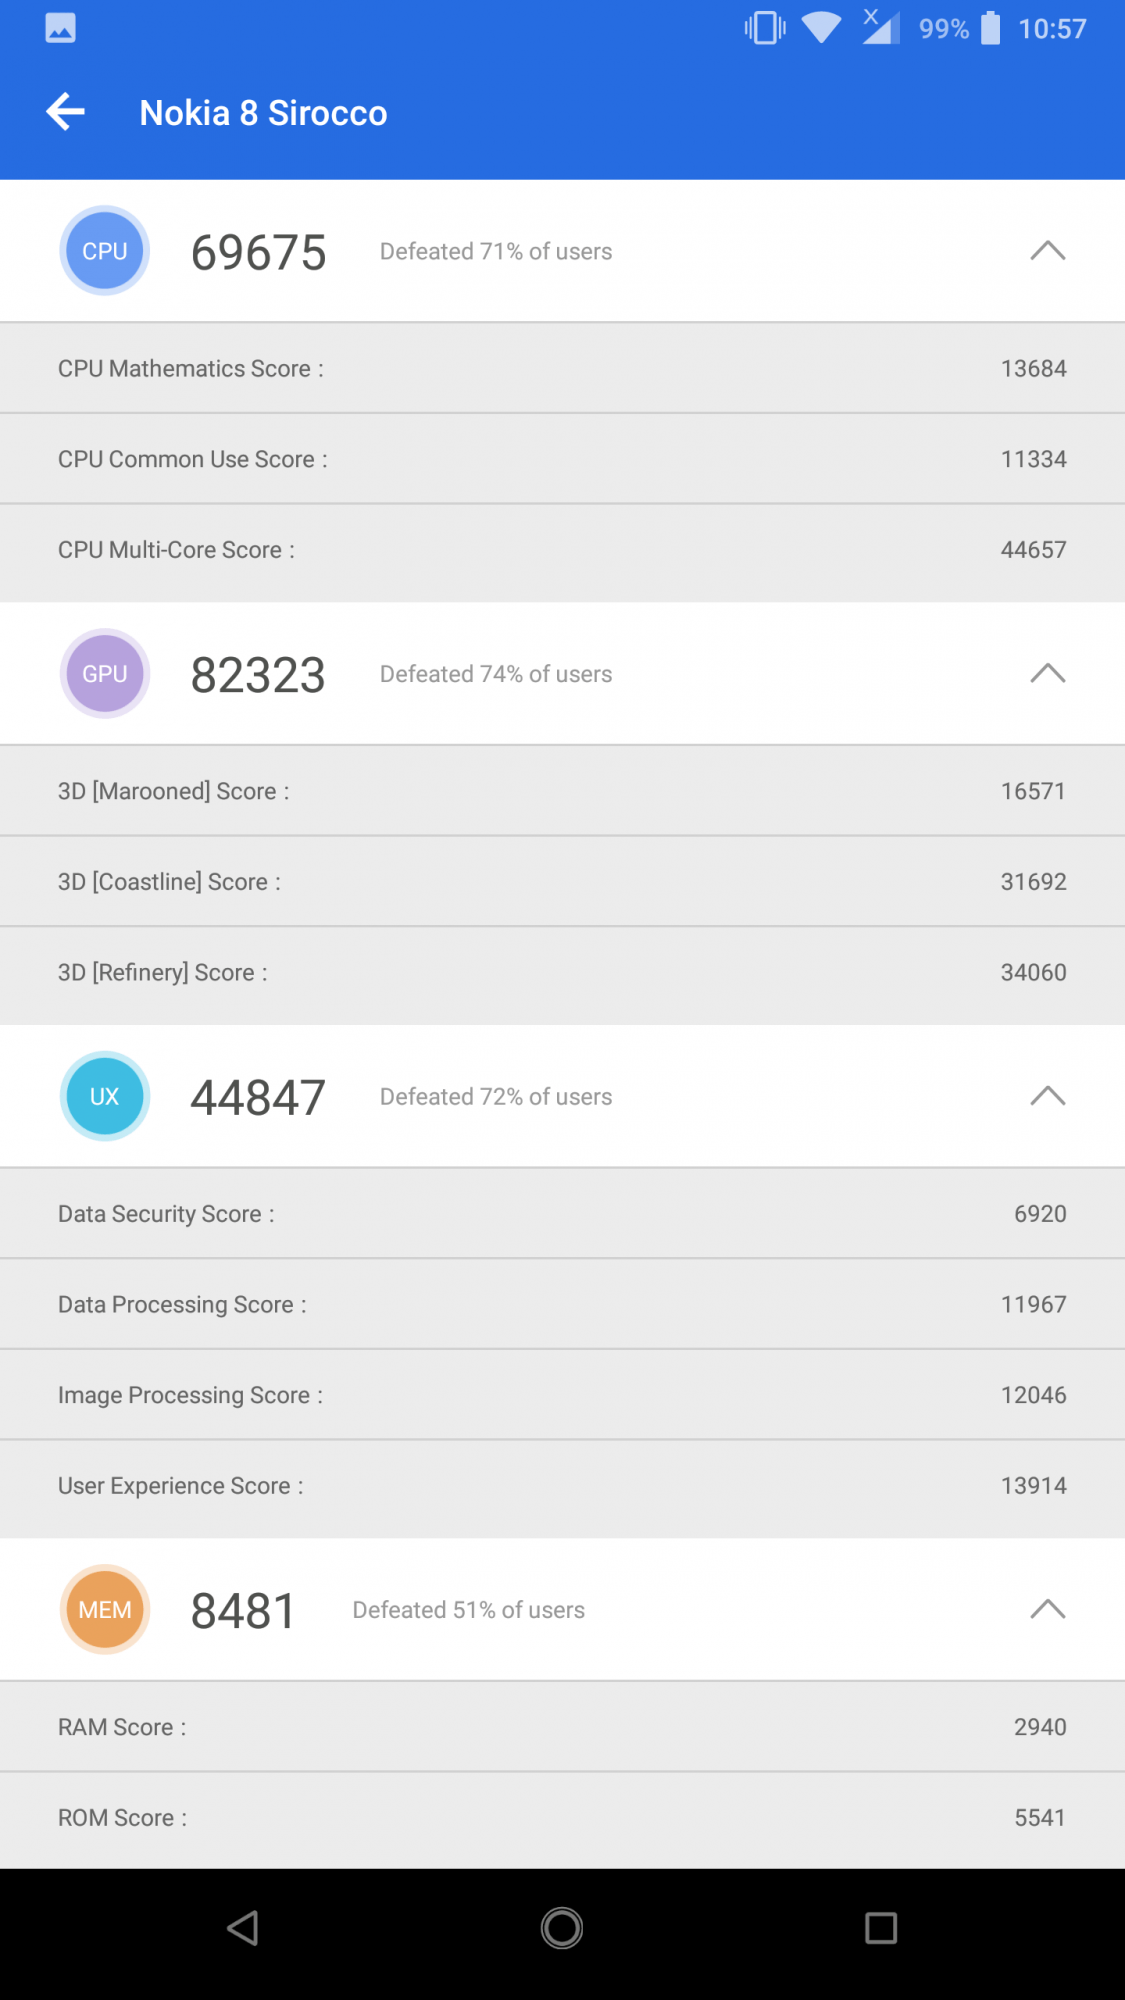Collapse the MEM score section
1125x2000 pixels.
1047,1609
